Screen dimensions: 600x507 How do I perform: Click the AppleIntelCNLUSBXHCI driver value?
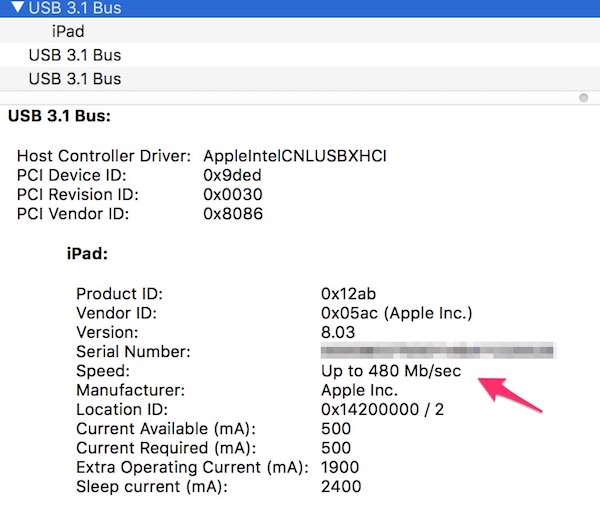(x=294, y=156)
